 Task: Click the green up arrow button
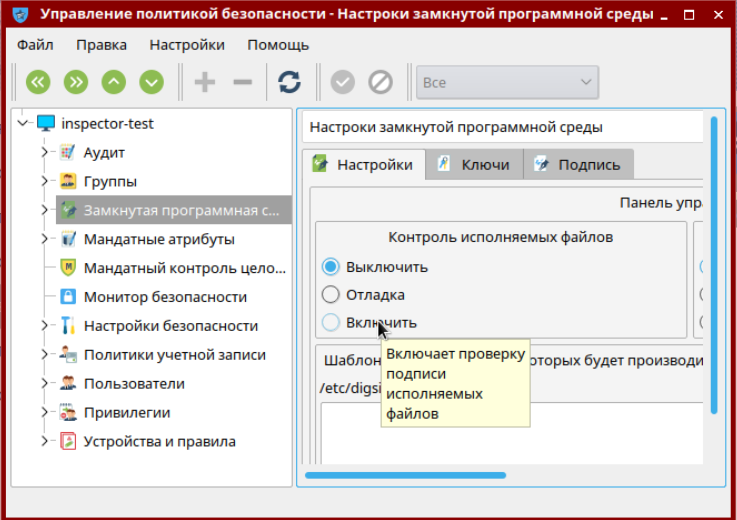114,82
